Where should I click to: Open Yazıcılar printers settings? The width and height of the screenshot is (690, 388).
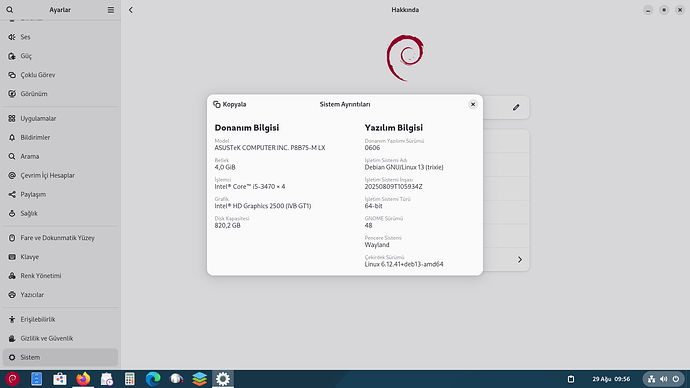60,294
